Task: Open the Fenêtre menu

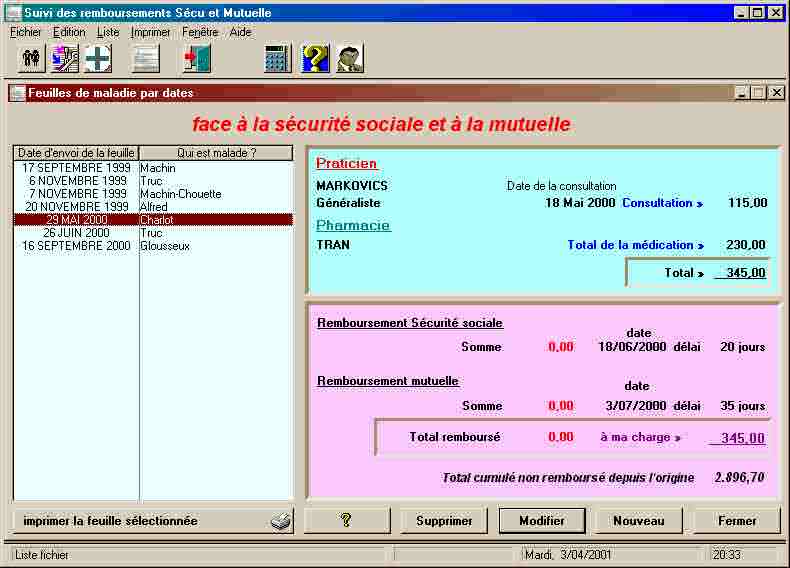Action: point(200,32)
